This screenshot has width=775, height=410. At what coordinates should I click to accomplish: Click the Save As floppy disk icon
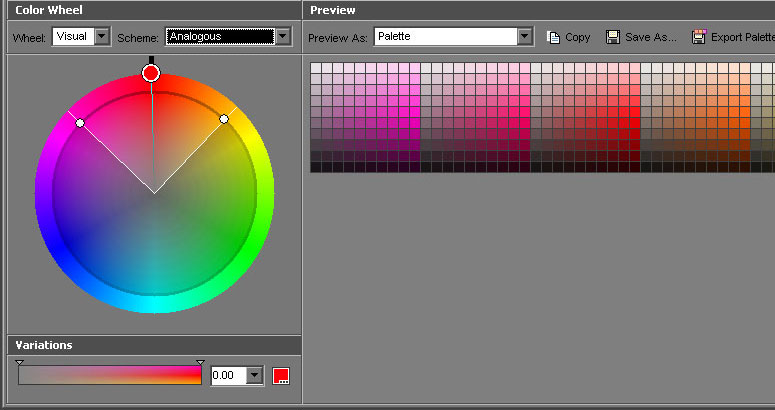coord(613,37)
